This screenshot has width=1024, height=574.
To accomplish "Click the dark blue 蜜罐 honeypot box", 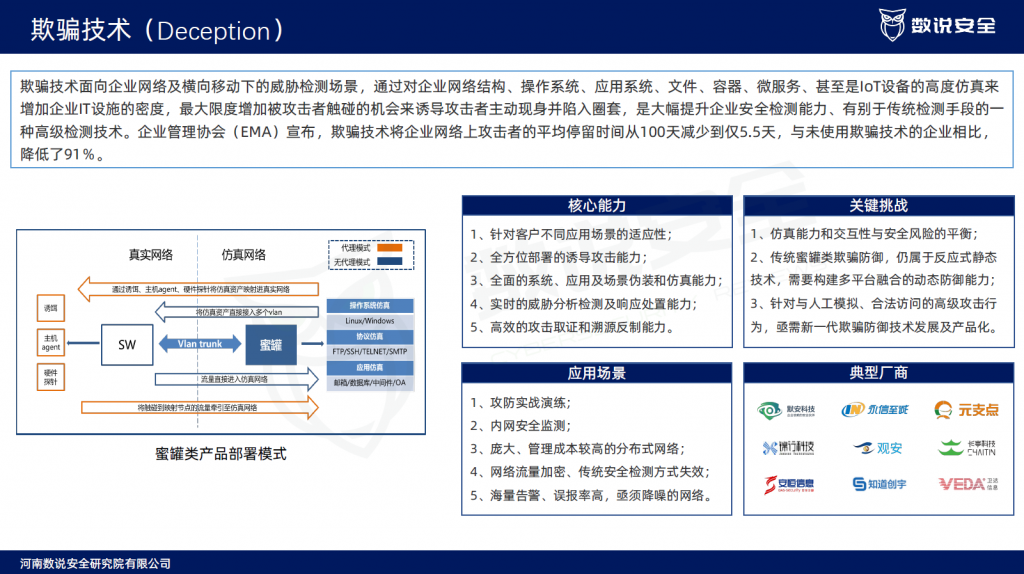I will click(x=271, y=344).
